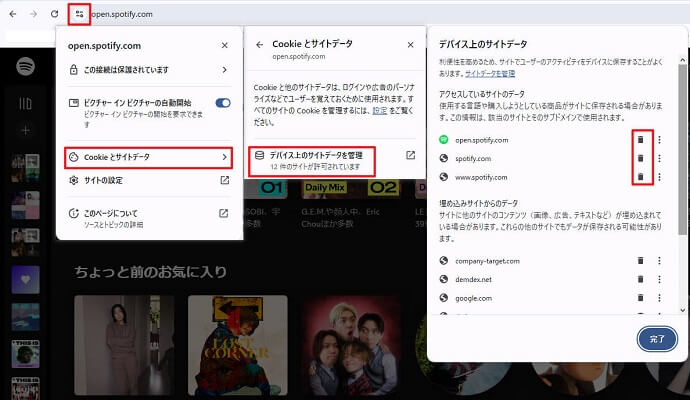Open site information icon in address bar
The image size is (690, 400).
[79, 14]
